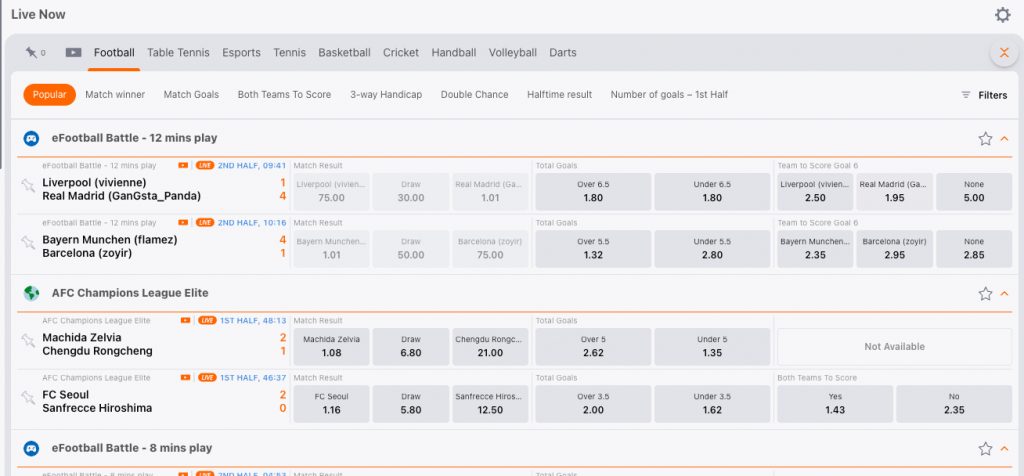Screen dimensions: 1024x476
Task: Bet Both Teams To Score Yes 1.43
Action: tap(835, 404)
